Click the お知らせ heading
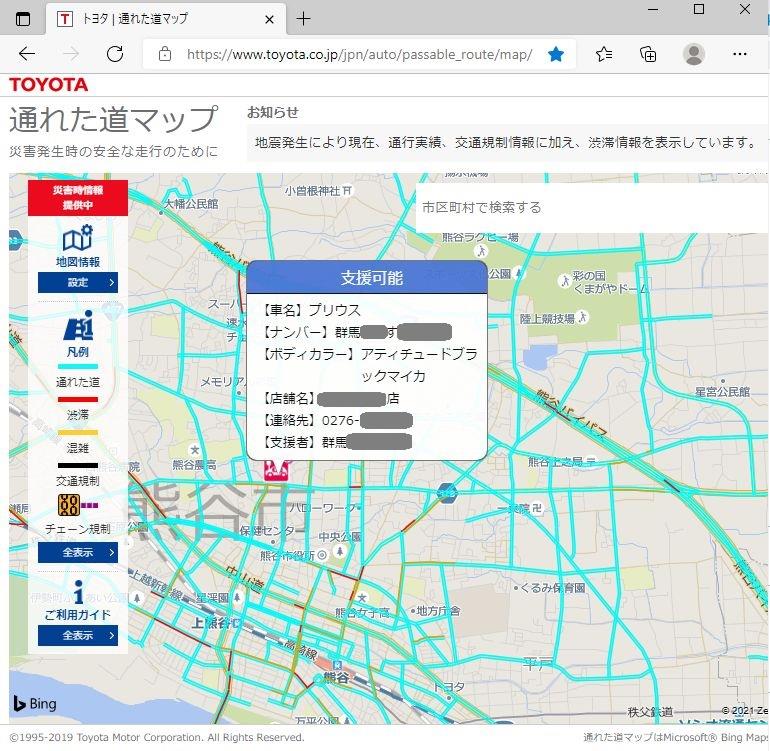The width and height of the screenshot is (770, 751). click(x=273, y=112)
